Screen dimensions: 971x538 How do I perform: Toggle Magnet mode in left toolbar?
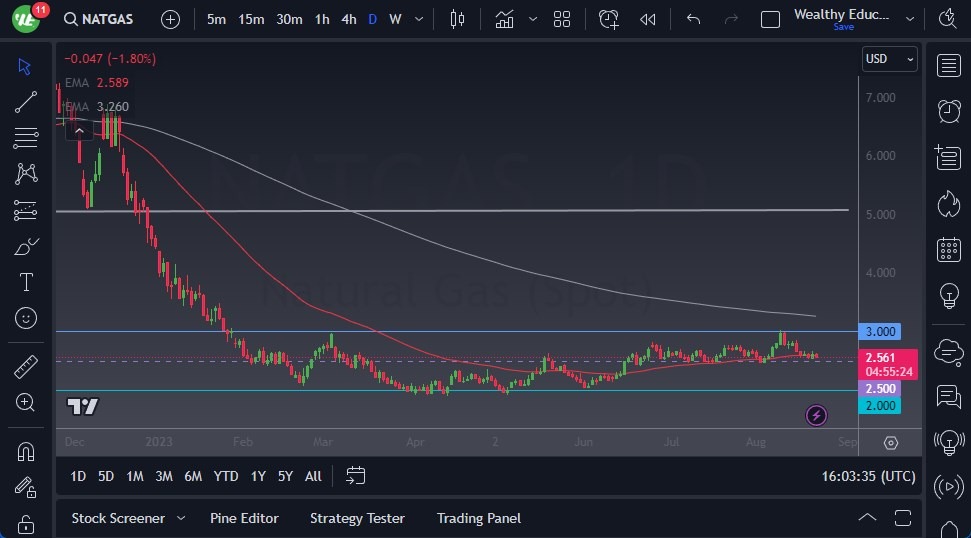pyautogui.click(x=26, y=451)
